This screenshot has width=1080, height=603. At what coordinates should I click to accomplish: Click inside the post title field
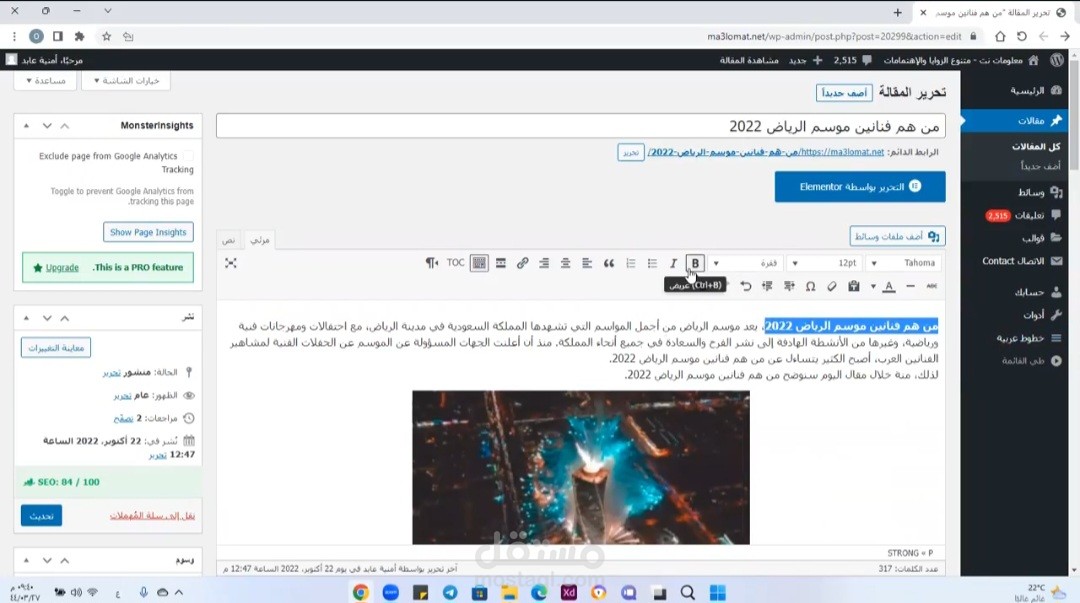[580, 124]
